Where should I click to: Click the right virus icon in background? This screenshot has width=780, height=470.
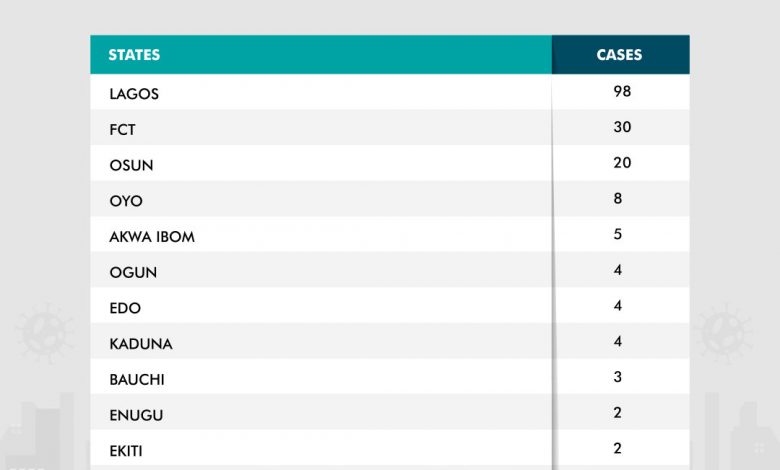(x=723, y=333)
